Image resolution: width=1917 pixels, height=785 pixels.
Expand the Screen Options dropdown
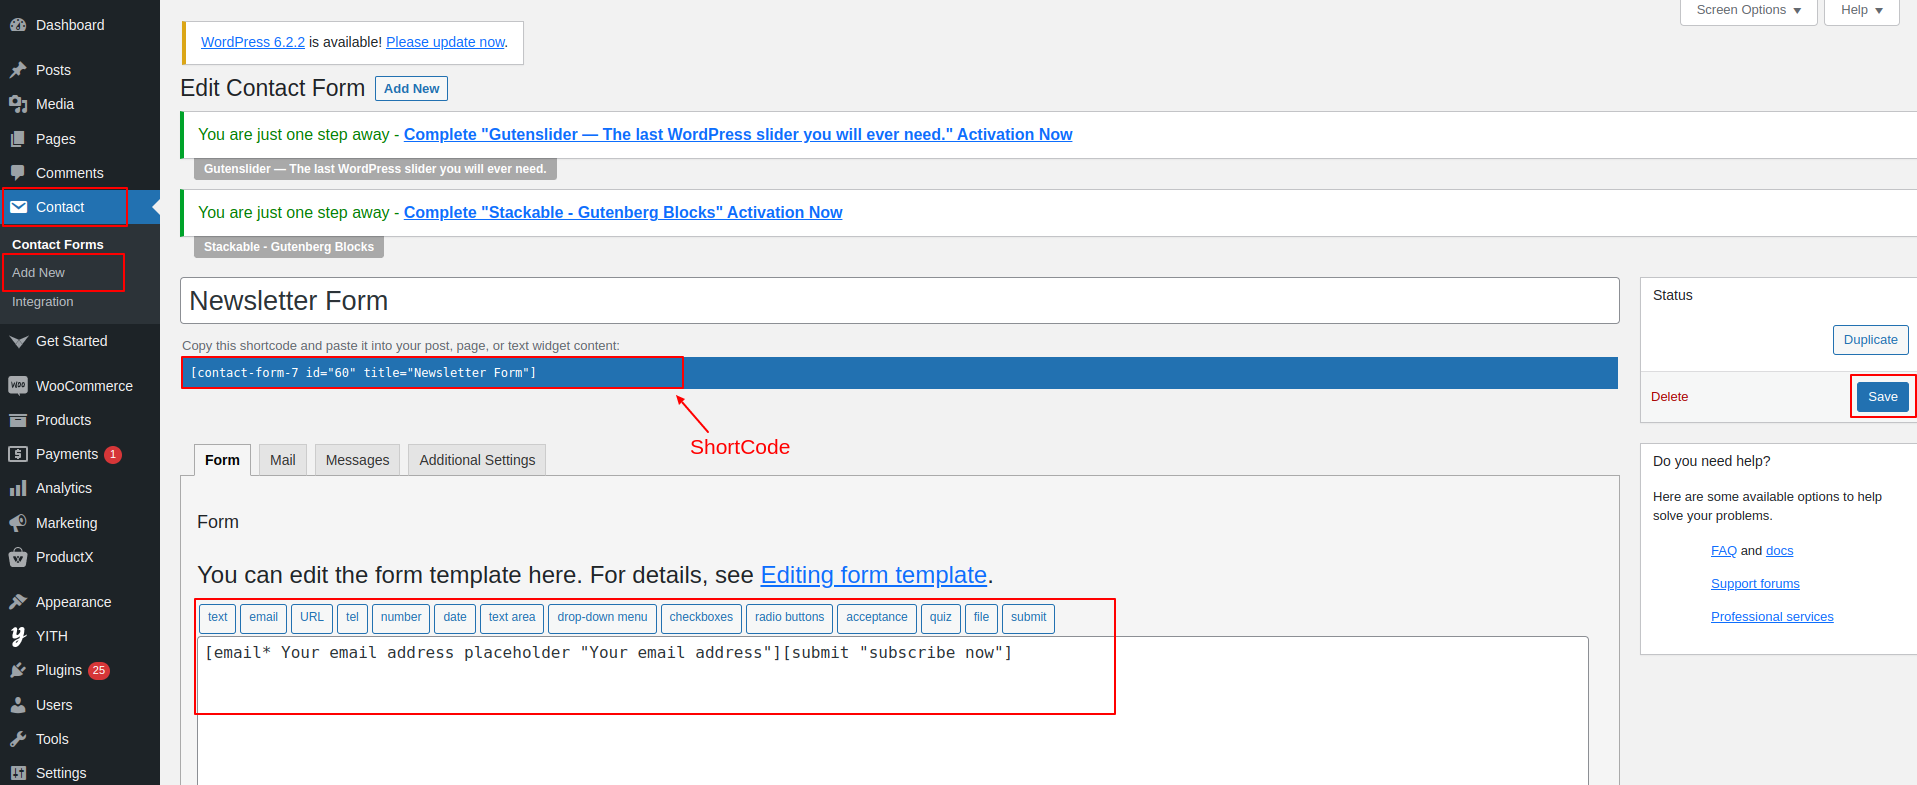(x=1748, y=10)
